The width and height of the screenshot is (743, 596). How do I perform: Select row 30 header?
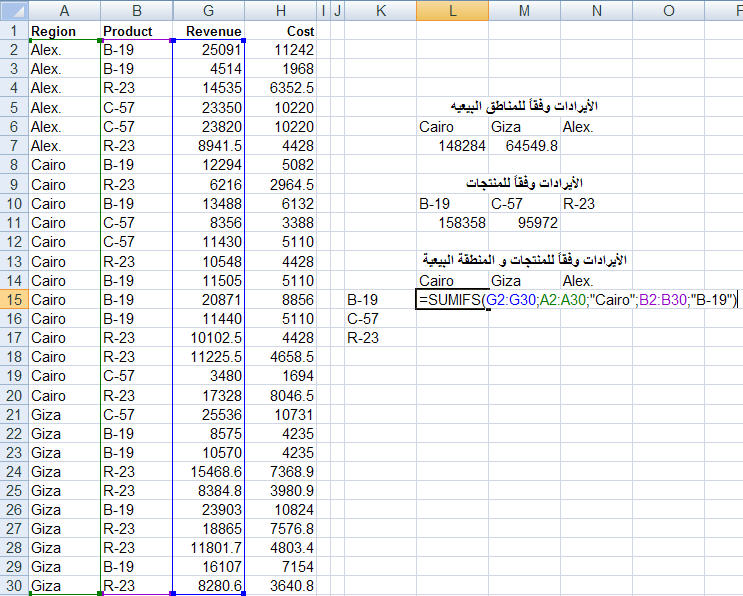[x=14, y=586]
